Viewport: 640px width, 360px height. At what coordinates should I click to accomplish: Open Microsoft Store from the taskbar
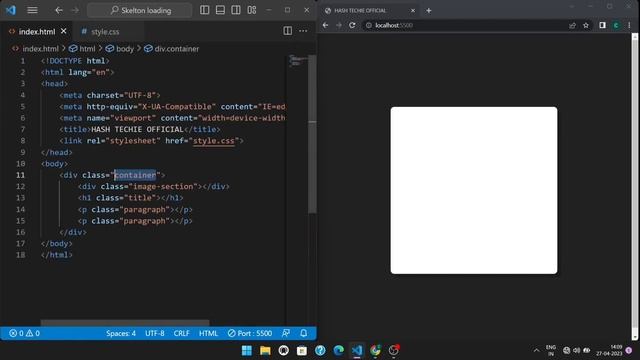pos(302,350)
